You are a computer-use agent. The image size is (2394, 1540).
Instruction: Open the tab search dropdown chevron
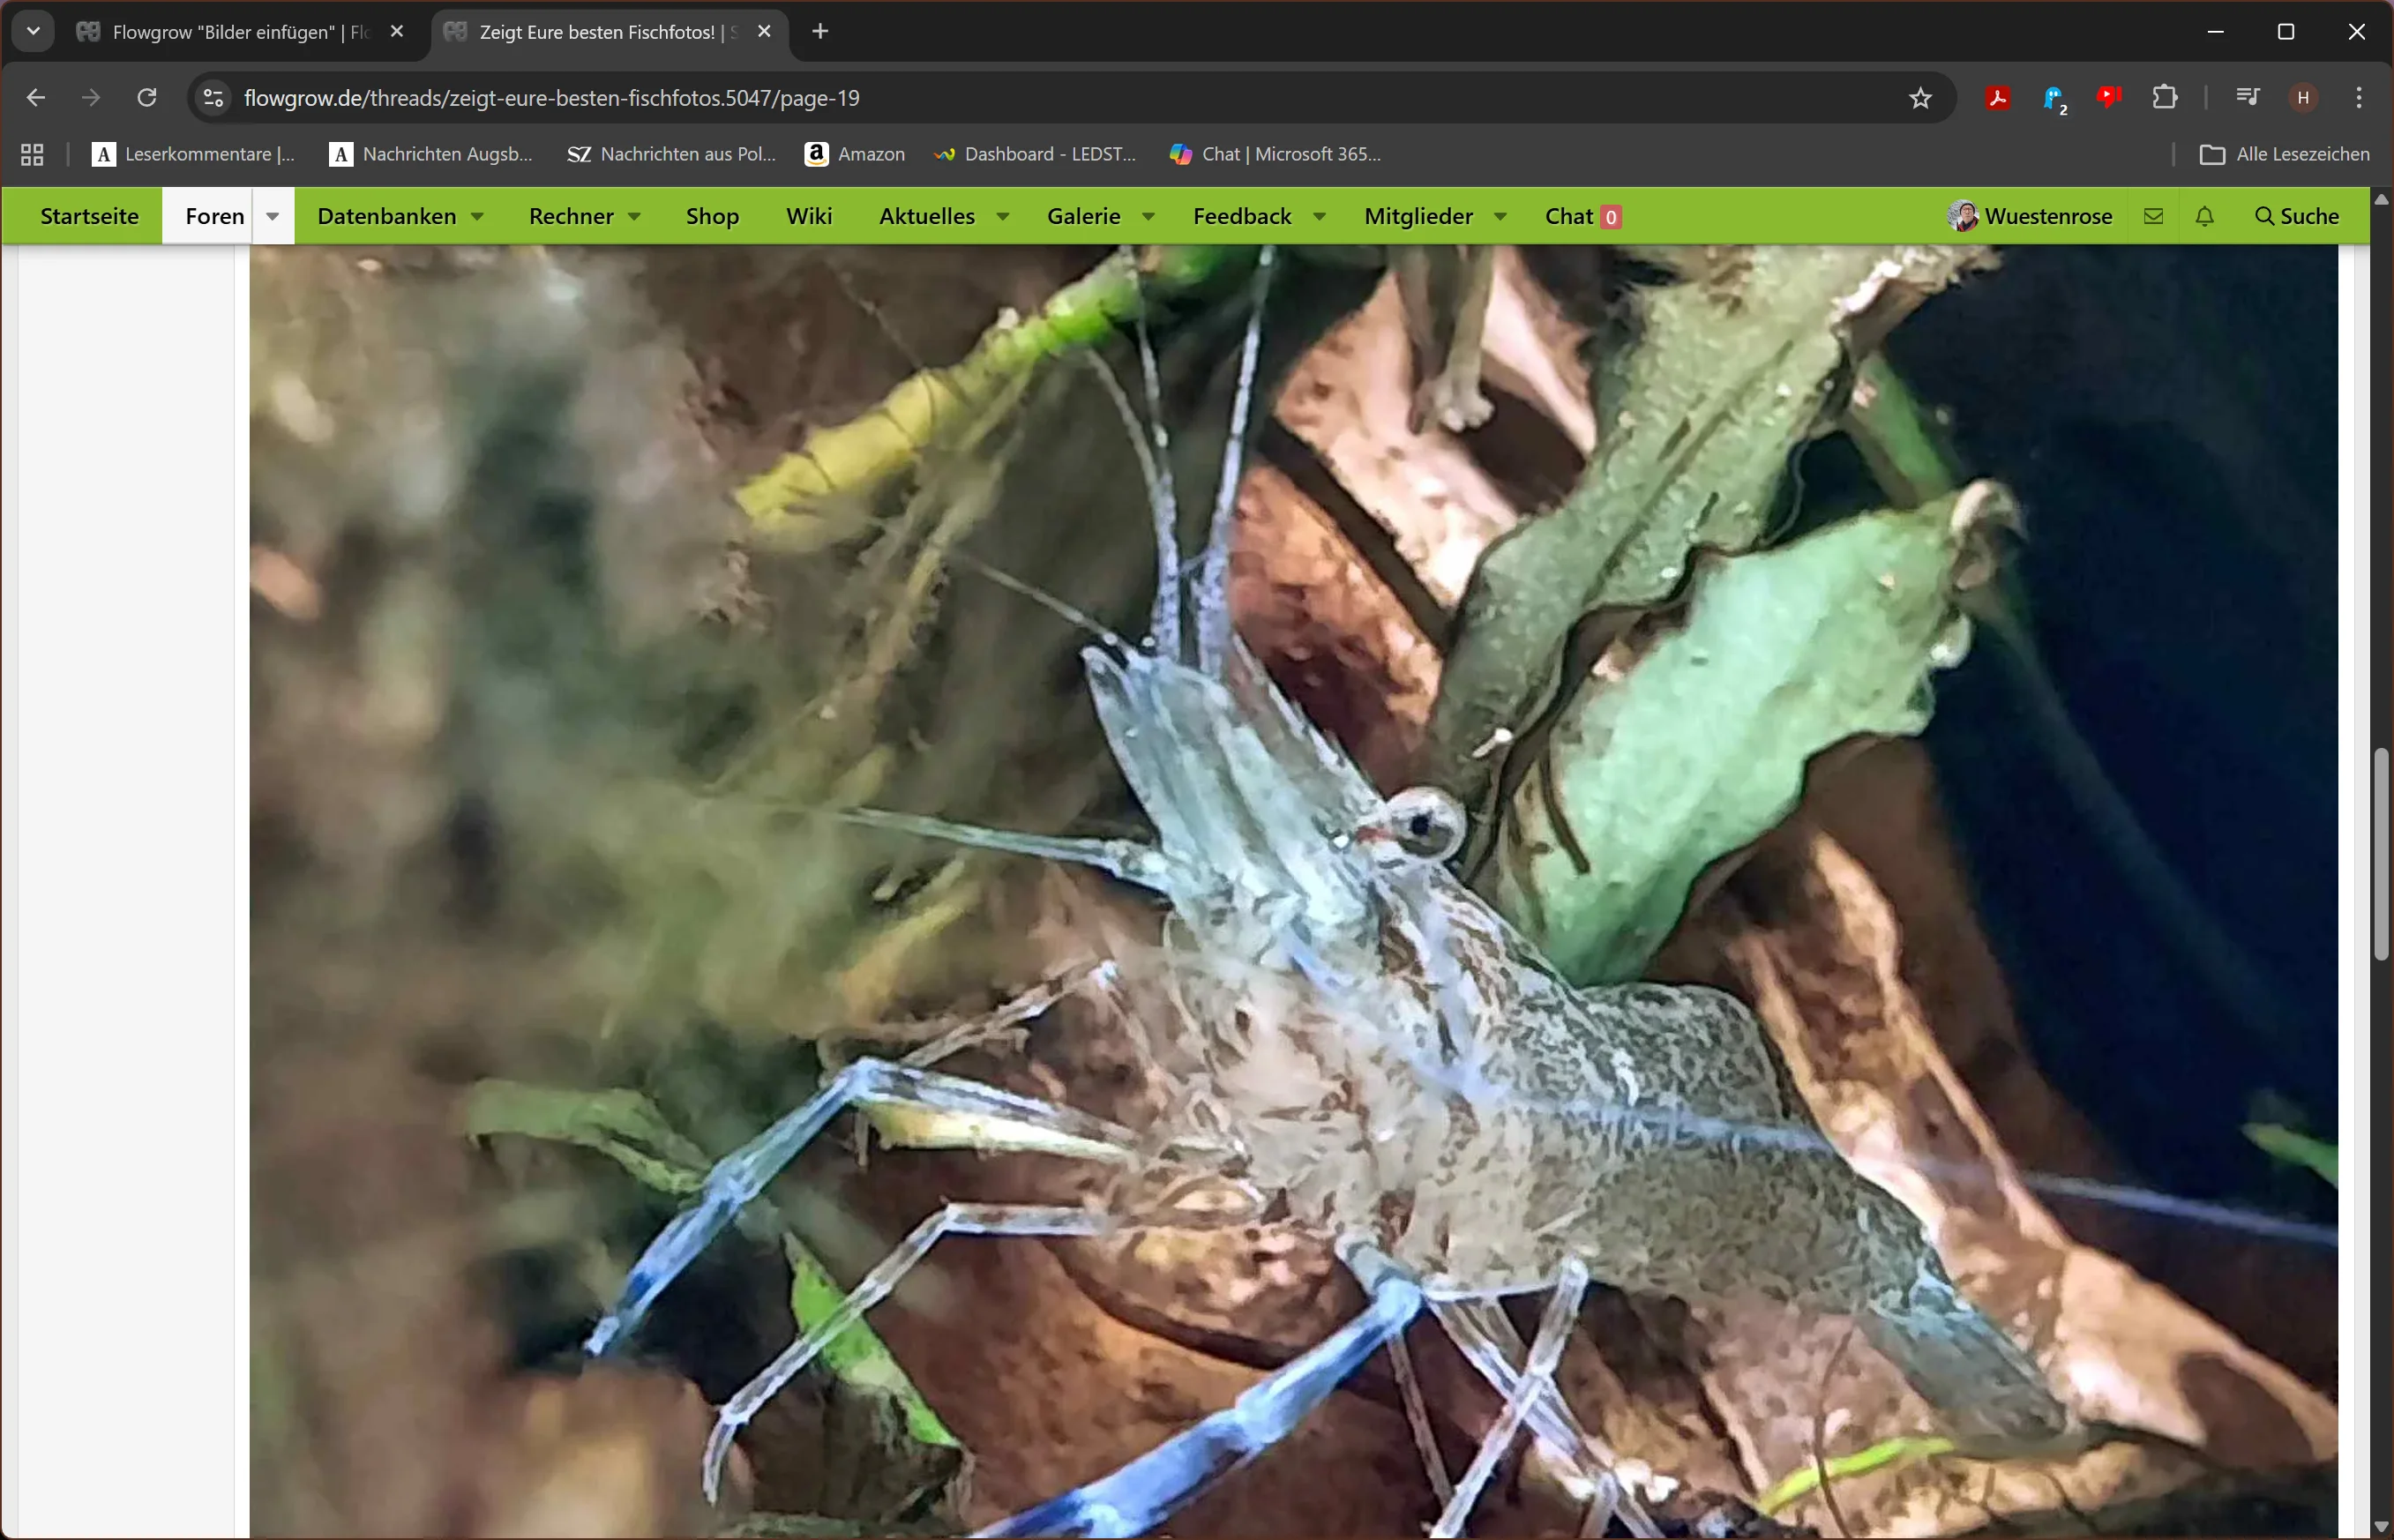click(x=33, y=31)
